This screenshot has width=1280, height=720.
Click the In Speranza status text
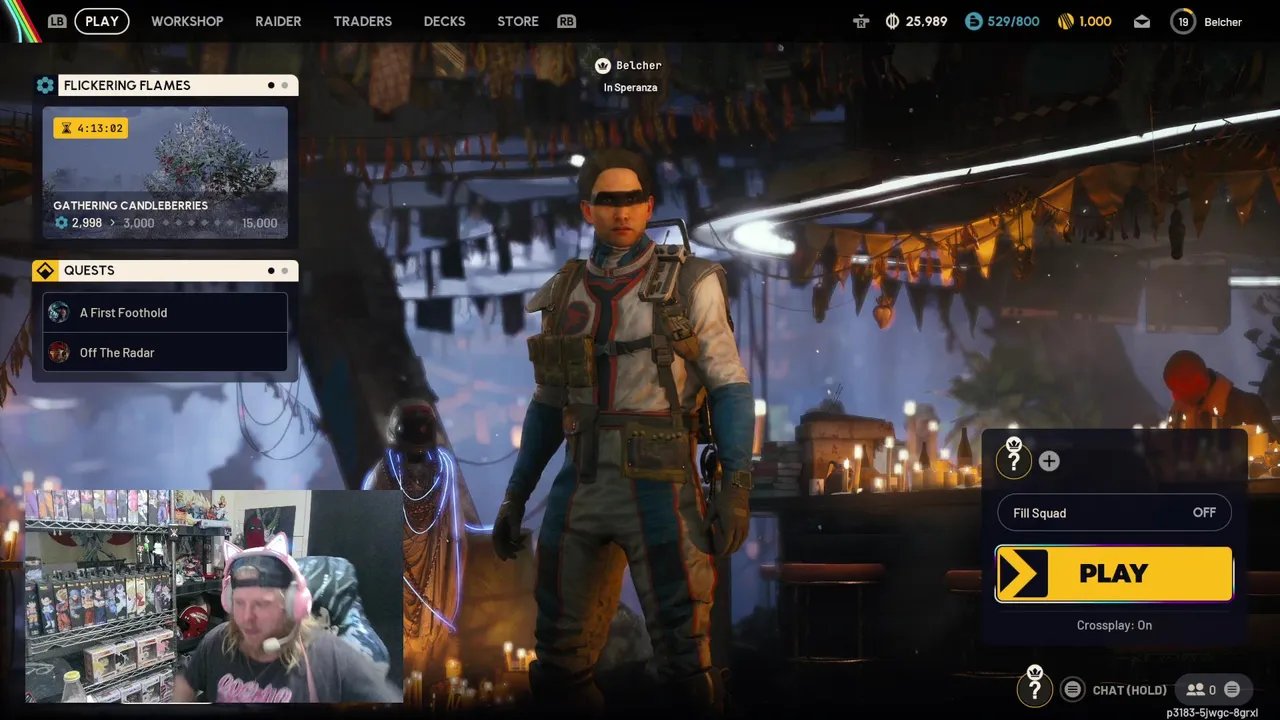tap(630, 88)
